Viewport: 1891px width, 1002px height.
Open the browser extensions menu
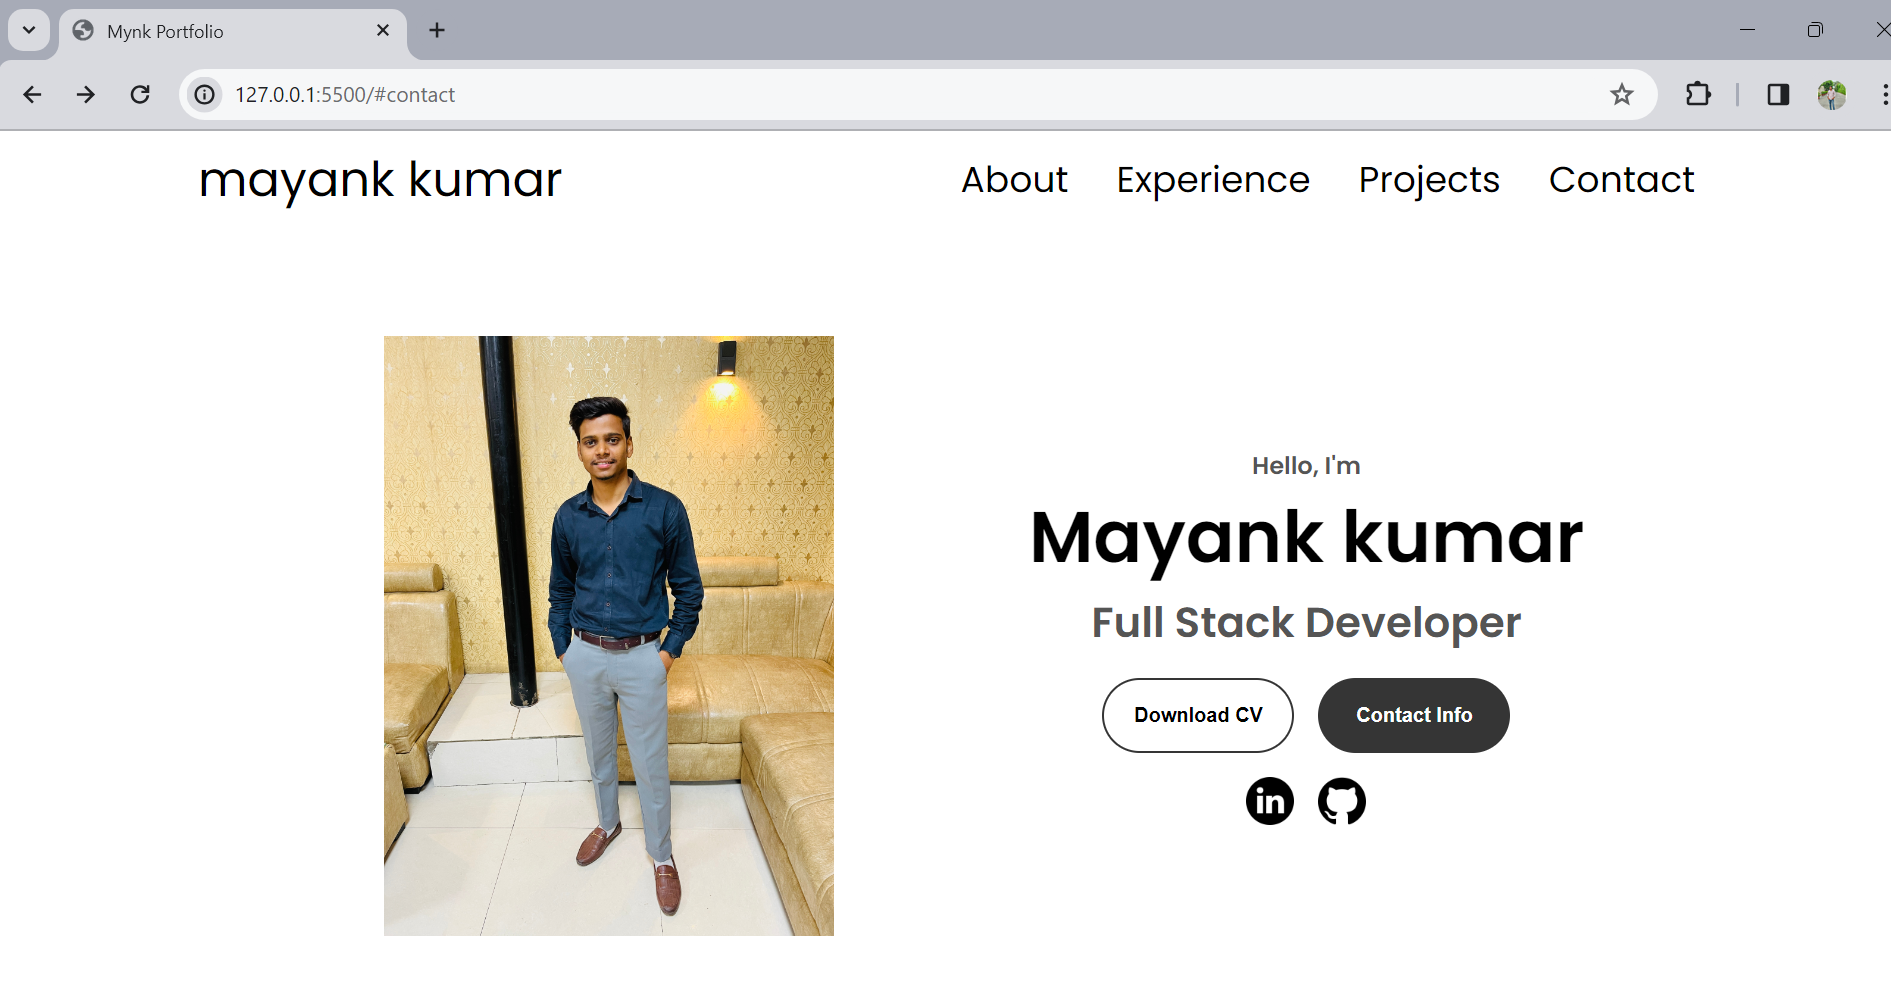tap(1697, 94)
